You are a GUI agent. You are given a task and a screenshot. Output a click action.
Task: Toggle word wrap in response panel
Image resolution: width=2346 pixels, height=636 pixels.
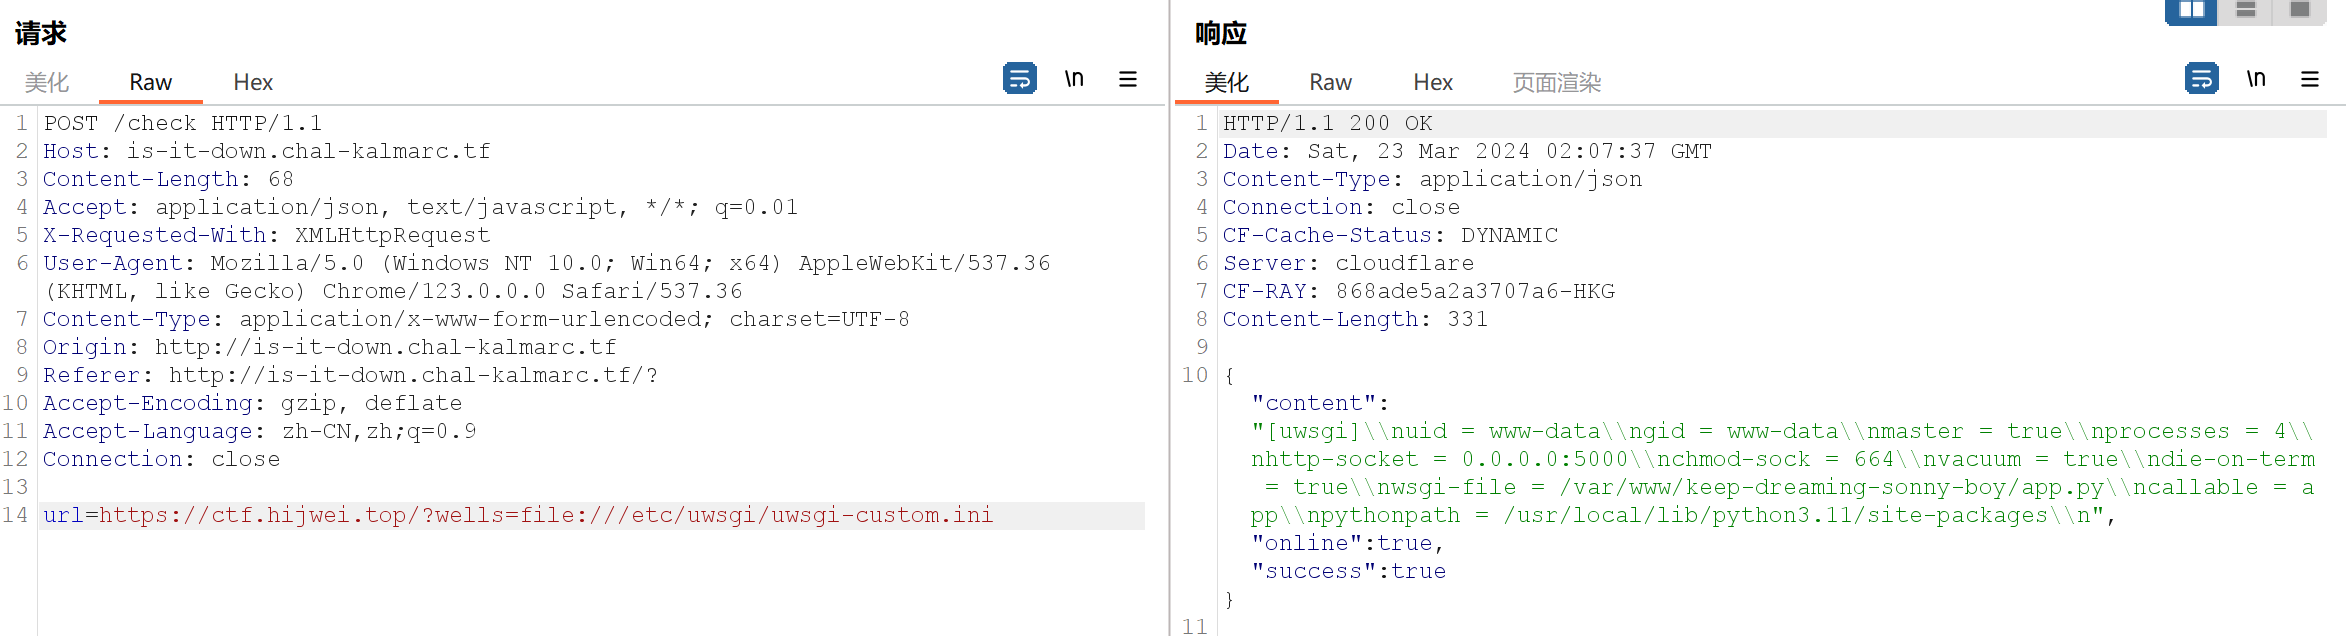2201,78
